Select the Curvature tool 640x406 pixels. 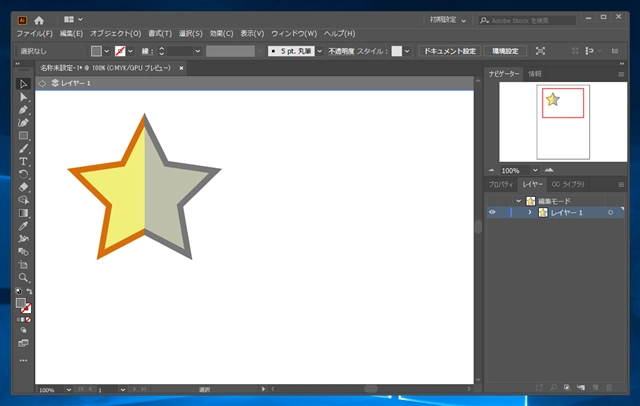tap(23, 123)
